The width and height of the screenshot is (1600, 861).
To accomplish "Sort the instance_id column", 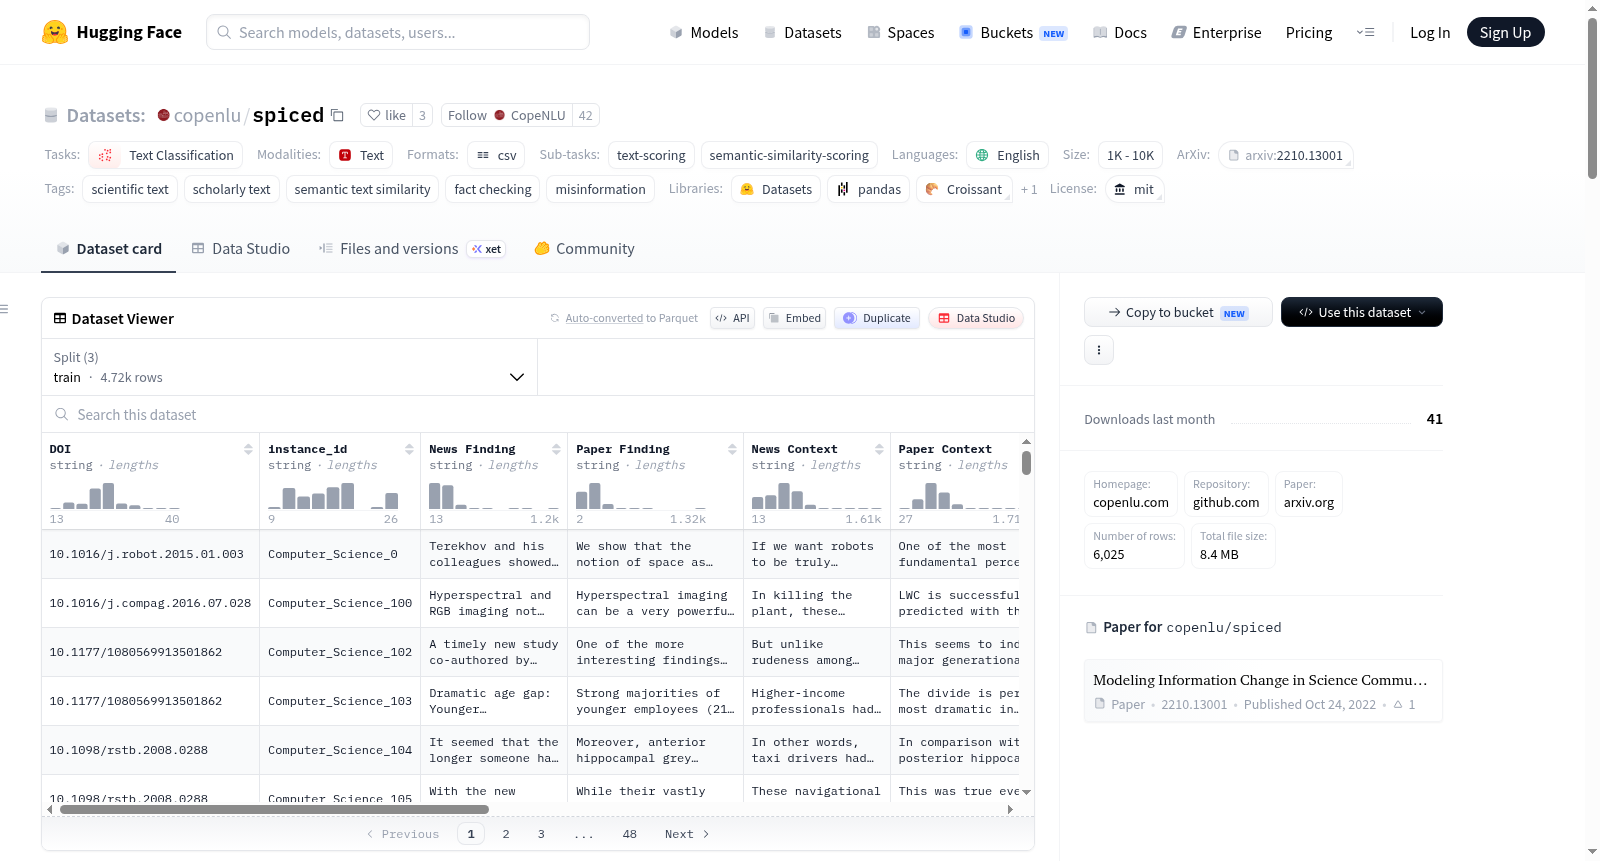I will pyautogui.click(x=409, y=449).
